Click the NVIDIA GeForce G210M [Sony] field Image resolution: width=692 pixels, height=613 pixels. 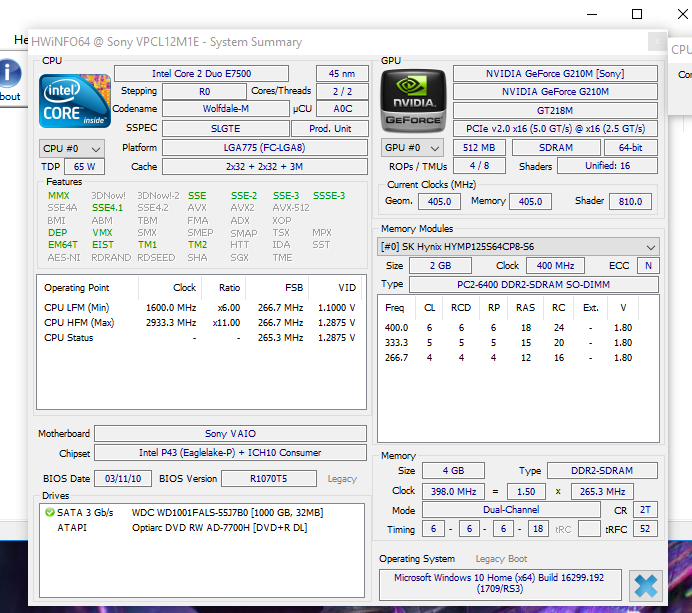(555, 74)
